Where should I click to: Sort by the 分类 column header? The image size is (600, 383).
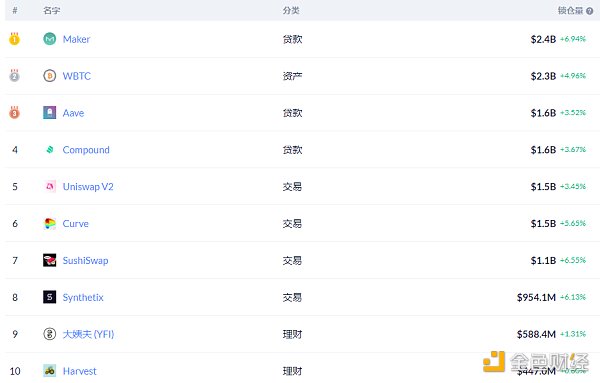point(291,10)
